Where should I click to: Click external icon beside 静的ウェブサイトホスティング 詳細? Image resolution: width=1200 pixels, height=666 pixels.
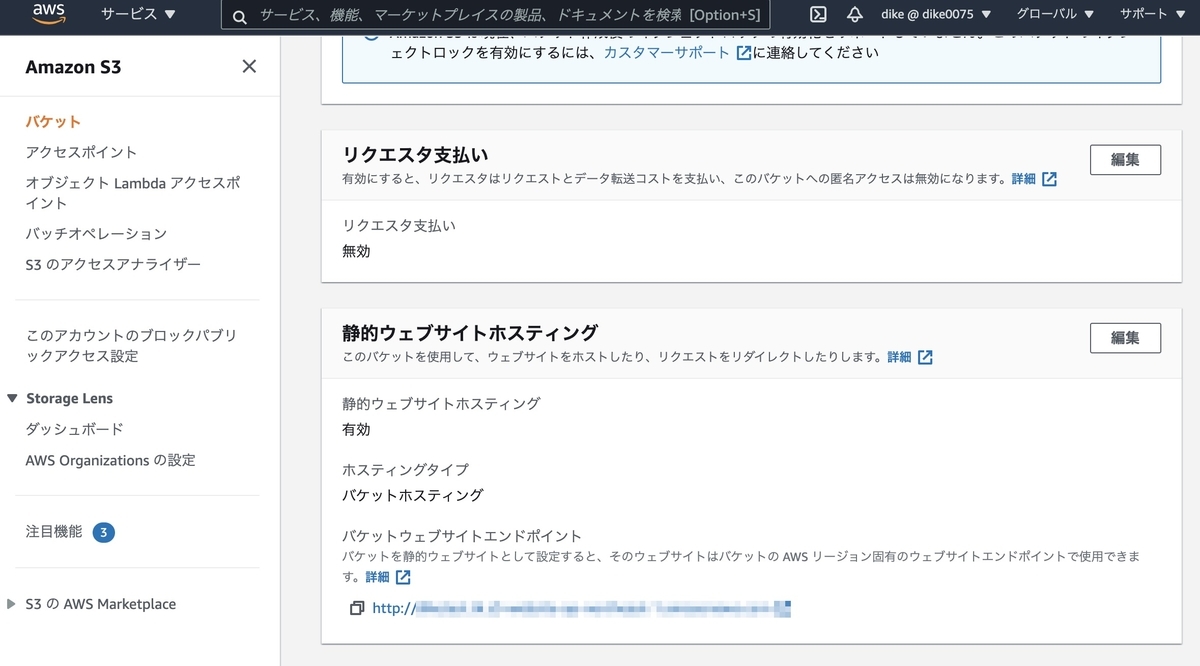click(925, 357)
